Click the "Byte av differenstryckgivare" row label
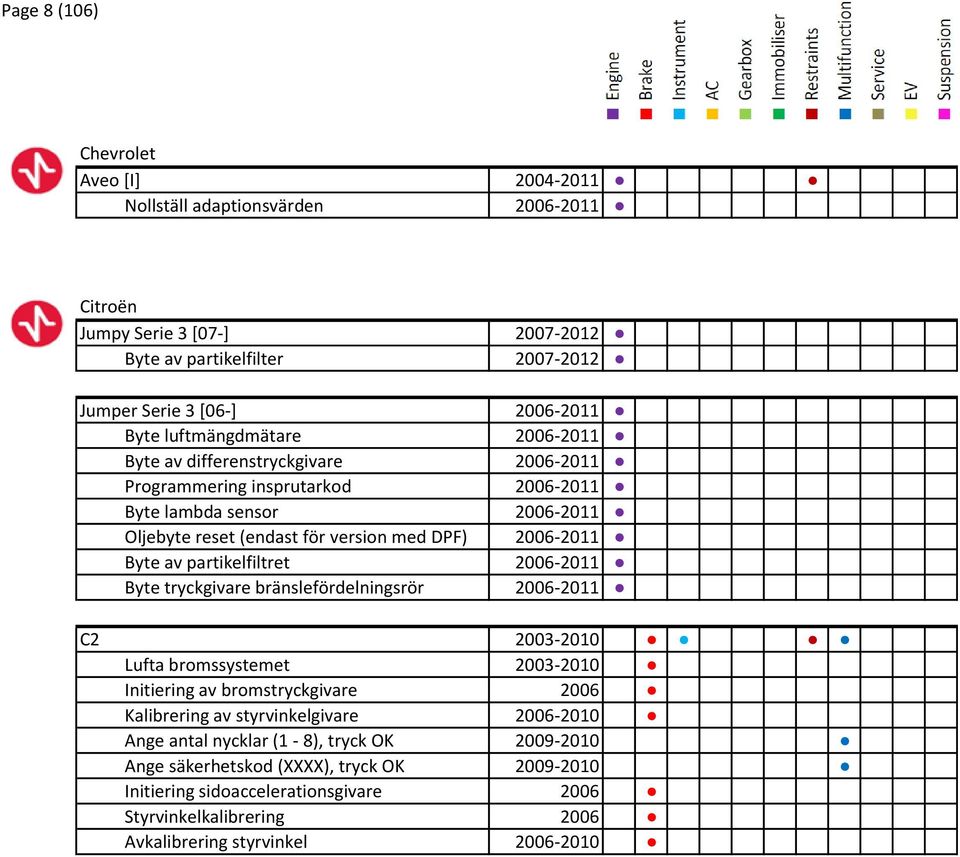This screenshot has height=857, width=960. (234, 462)
